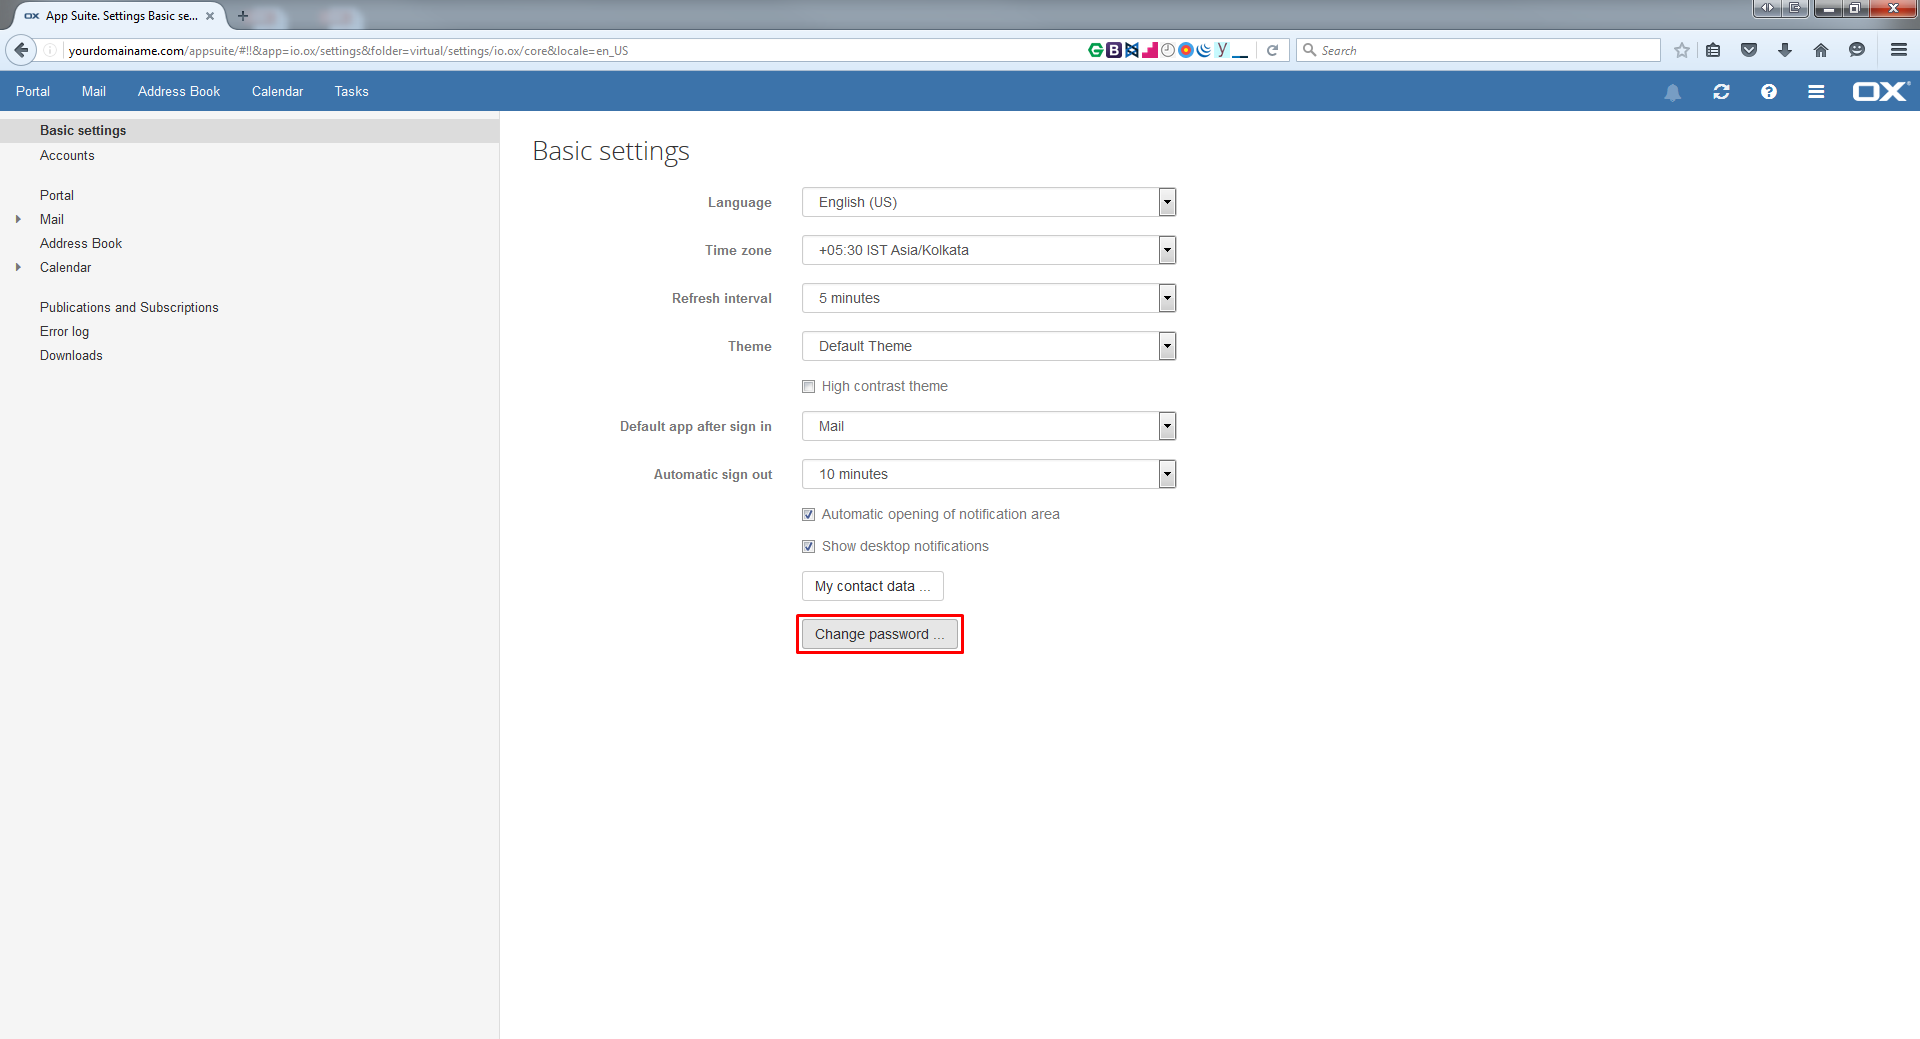1920x1039 pixels.
Task: Close the App Suite Settings tab
Action: (210, 16)
